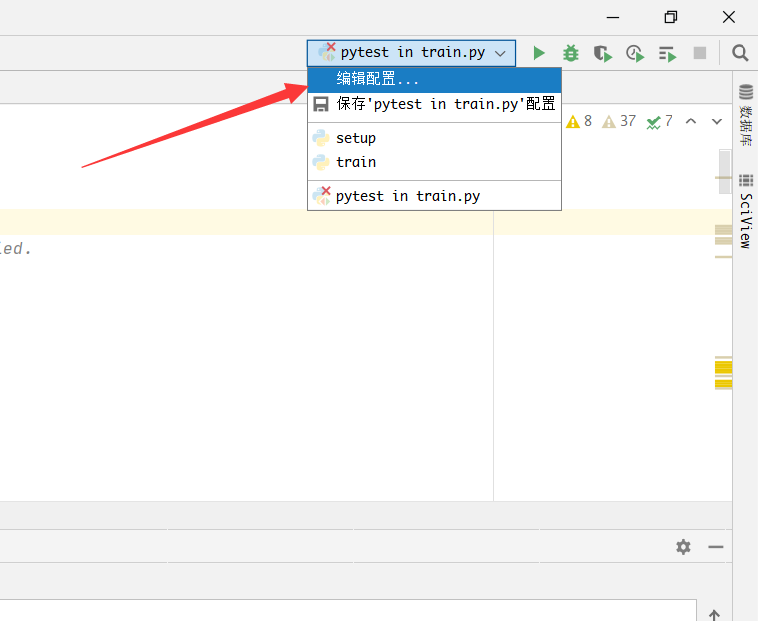Click the 37 weak warnings indicator
Screen dimensions: 758x621
(x=619, y=121)
